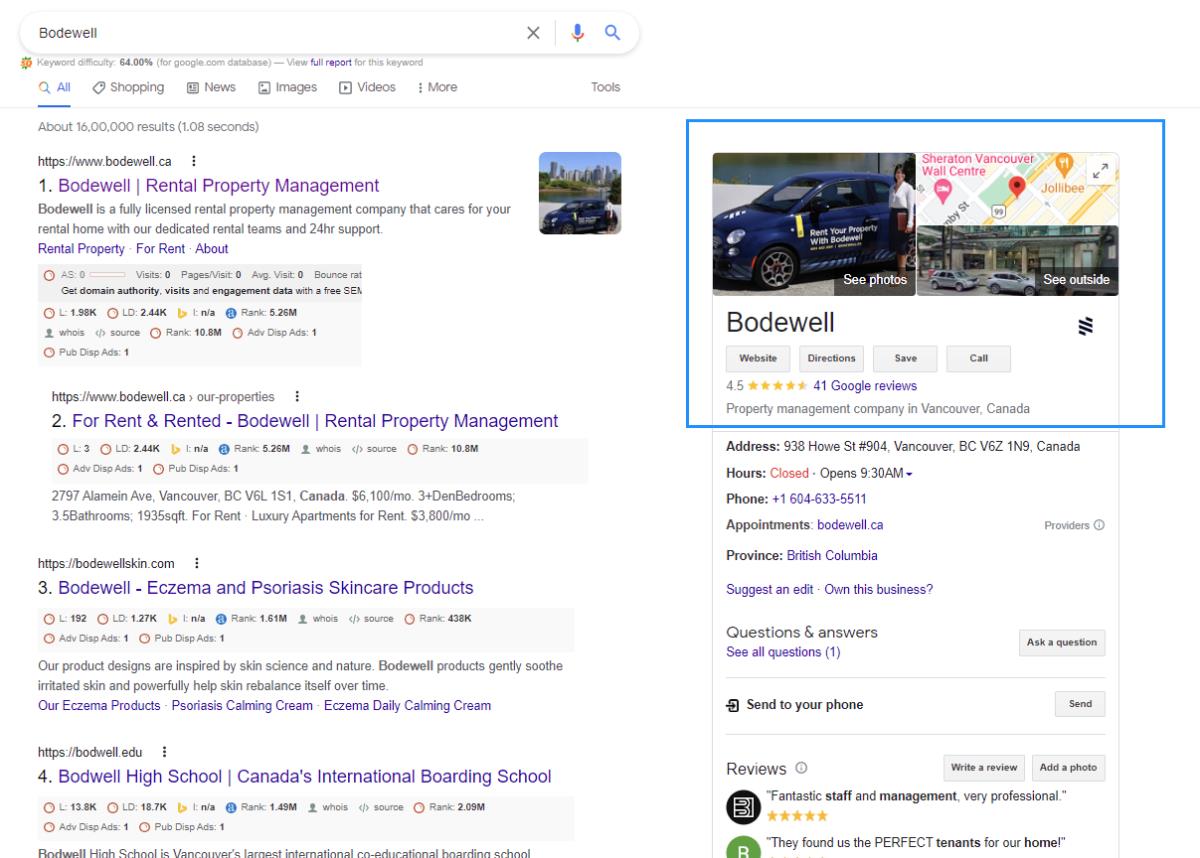
Task: Click the Providers label
Action: point(1067,525)
